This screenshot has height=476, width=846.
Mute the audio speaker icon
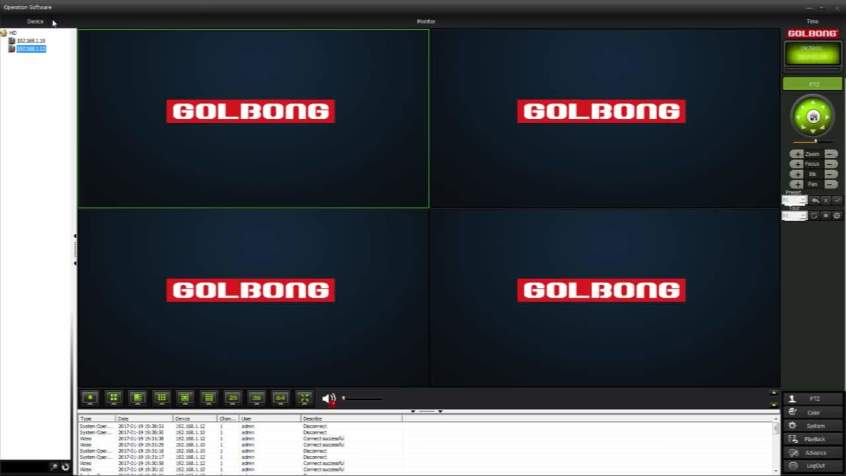329,399
